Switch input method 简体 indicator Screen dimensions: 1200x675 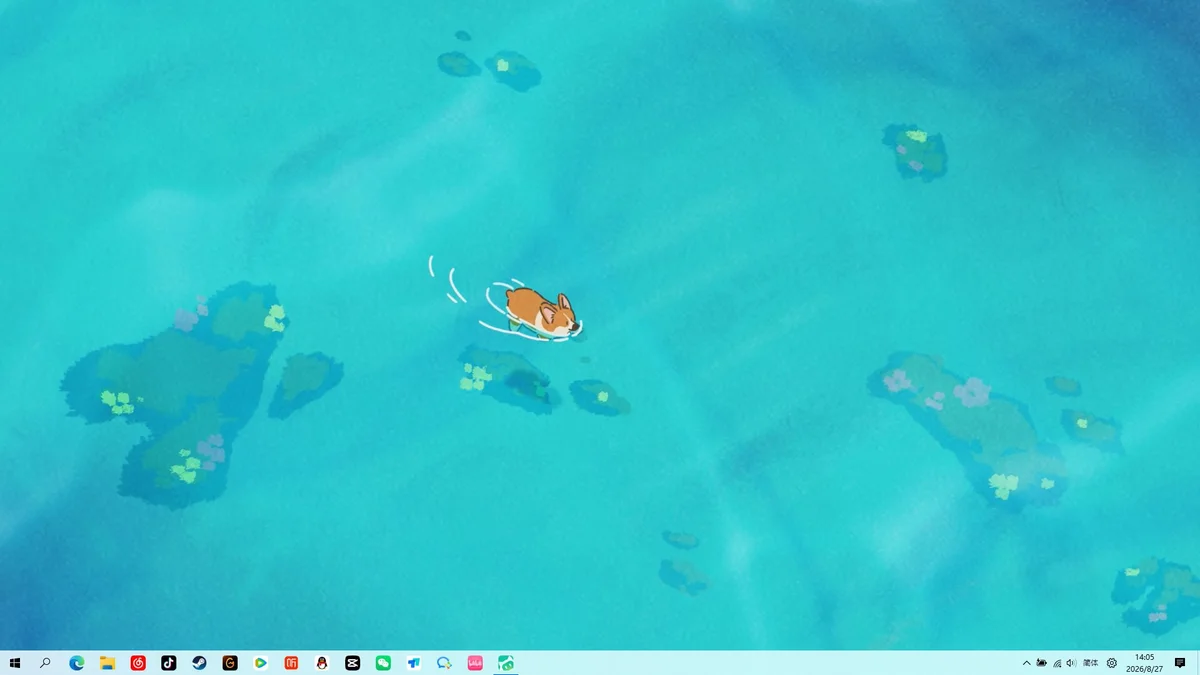[x=1091, y=663]
